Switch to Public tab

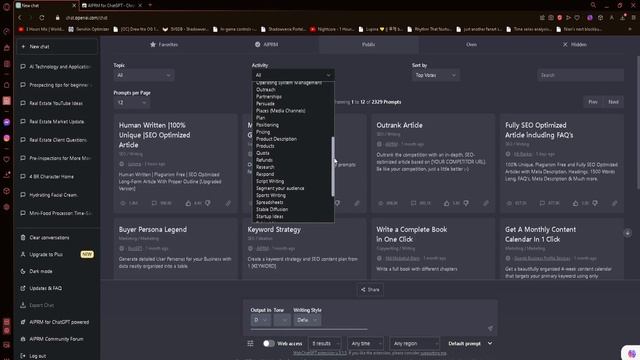click(368, 44)
